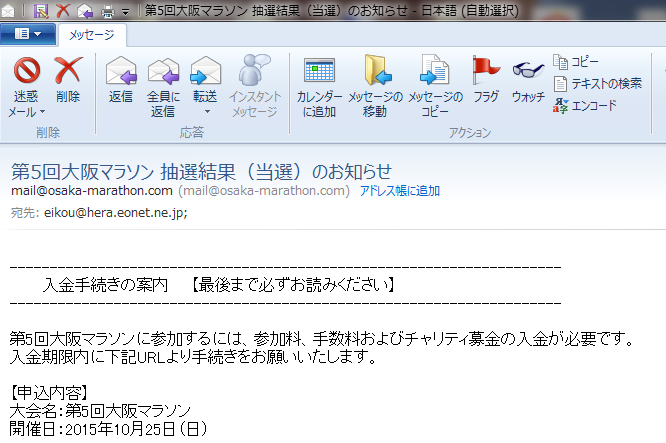Open the 迷惑メール dropdown arrow
The image size is (666, 443).
tap(42, 112)
